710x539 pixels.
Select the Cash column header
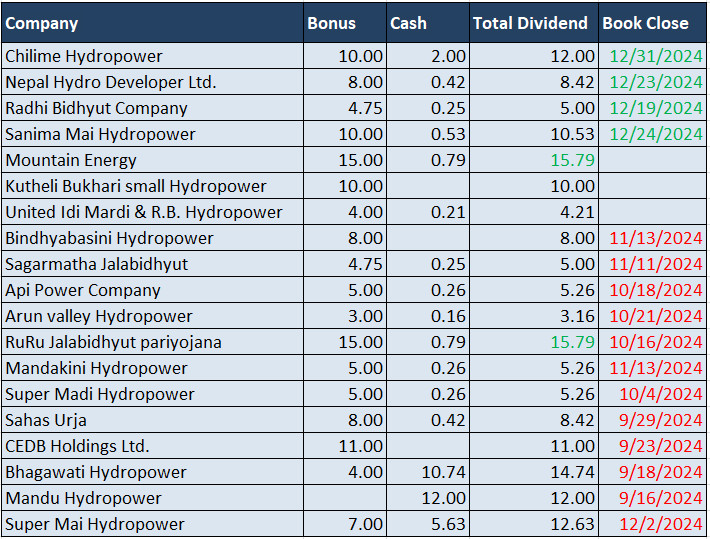(428, 23)
